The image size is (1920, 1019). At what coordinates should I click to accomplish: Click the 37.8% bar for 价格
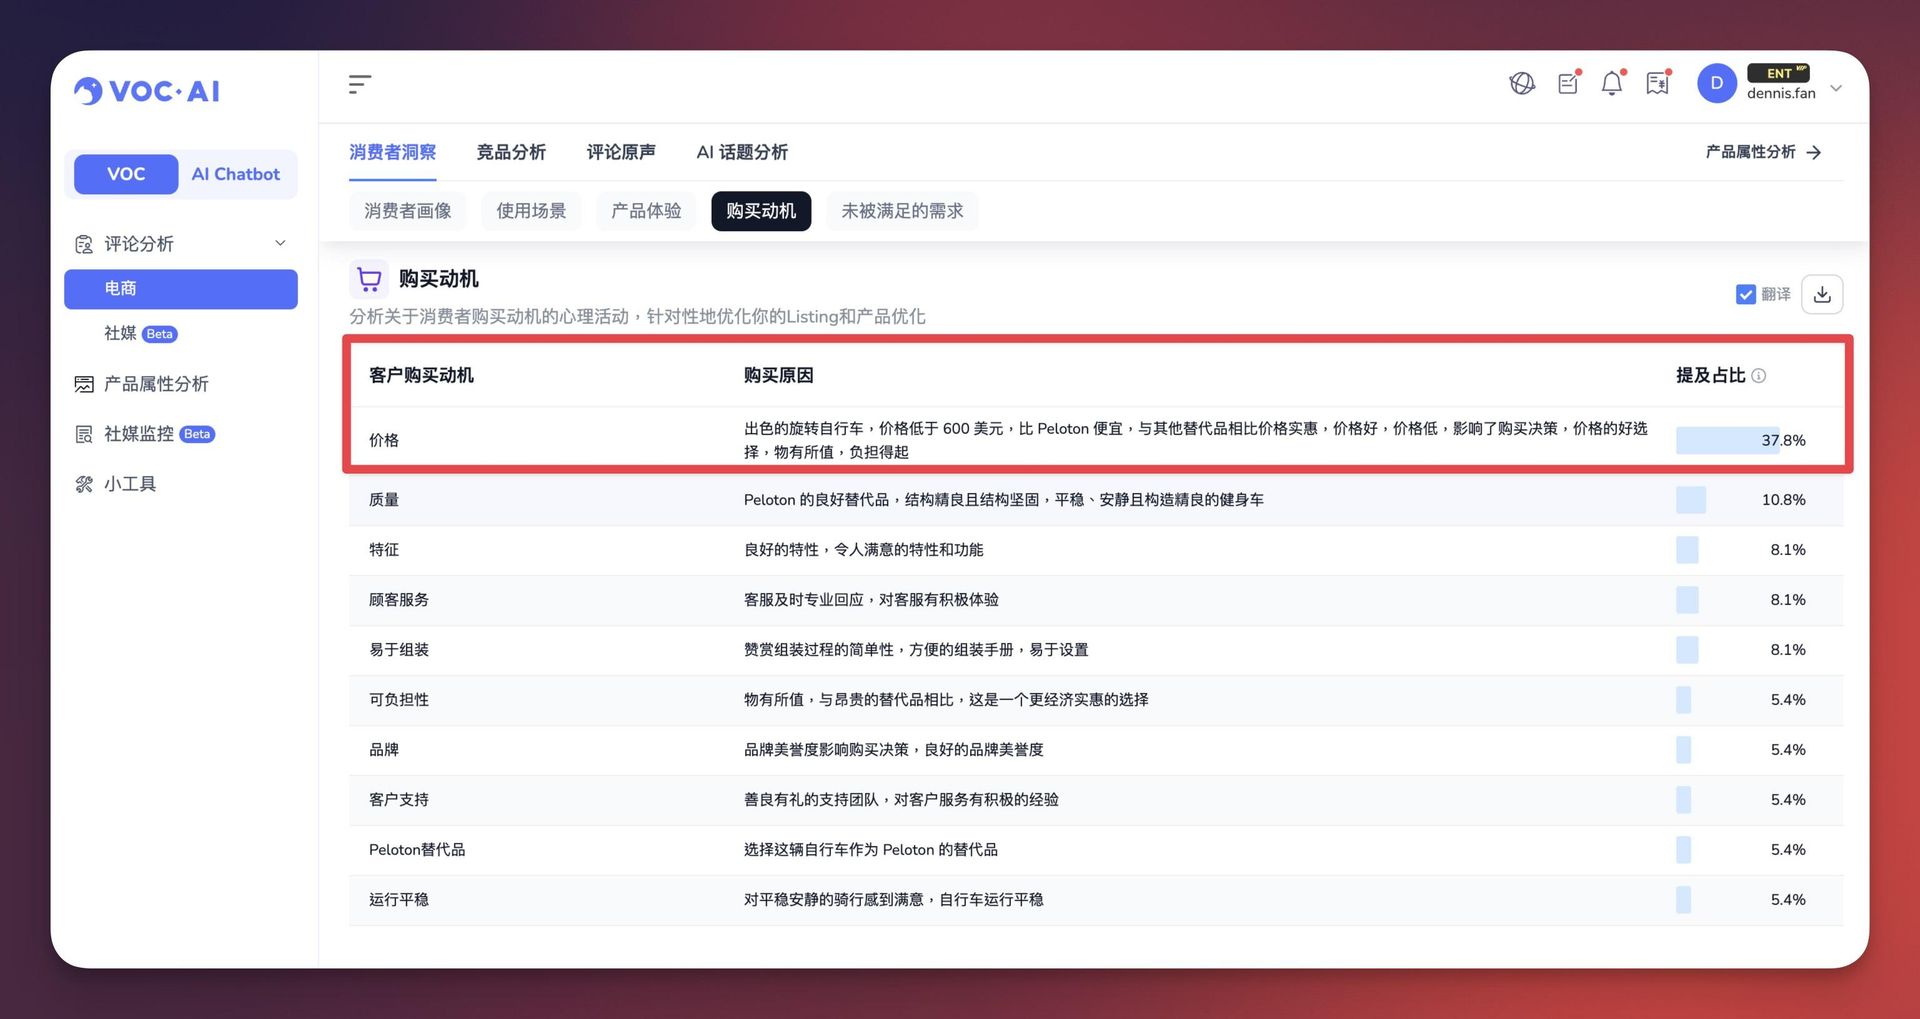(1727, 441)
